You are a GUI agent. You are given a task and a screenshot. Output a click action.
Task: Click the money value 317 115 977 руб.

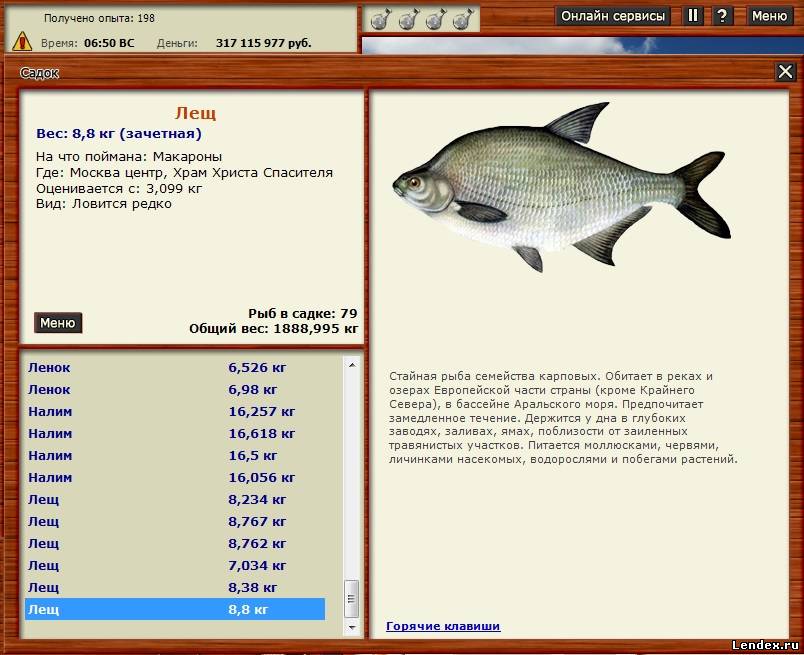(264, 43)
